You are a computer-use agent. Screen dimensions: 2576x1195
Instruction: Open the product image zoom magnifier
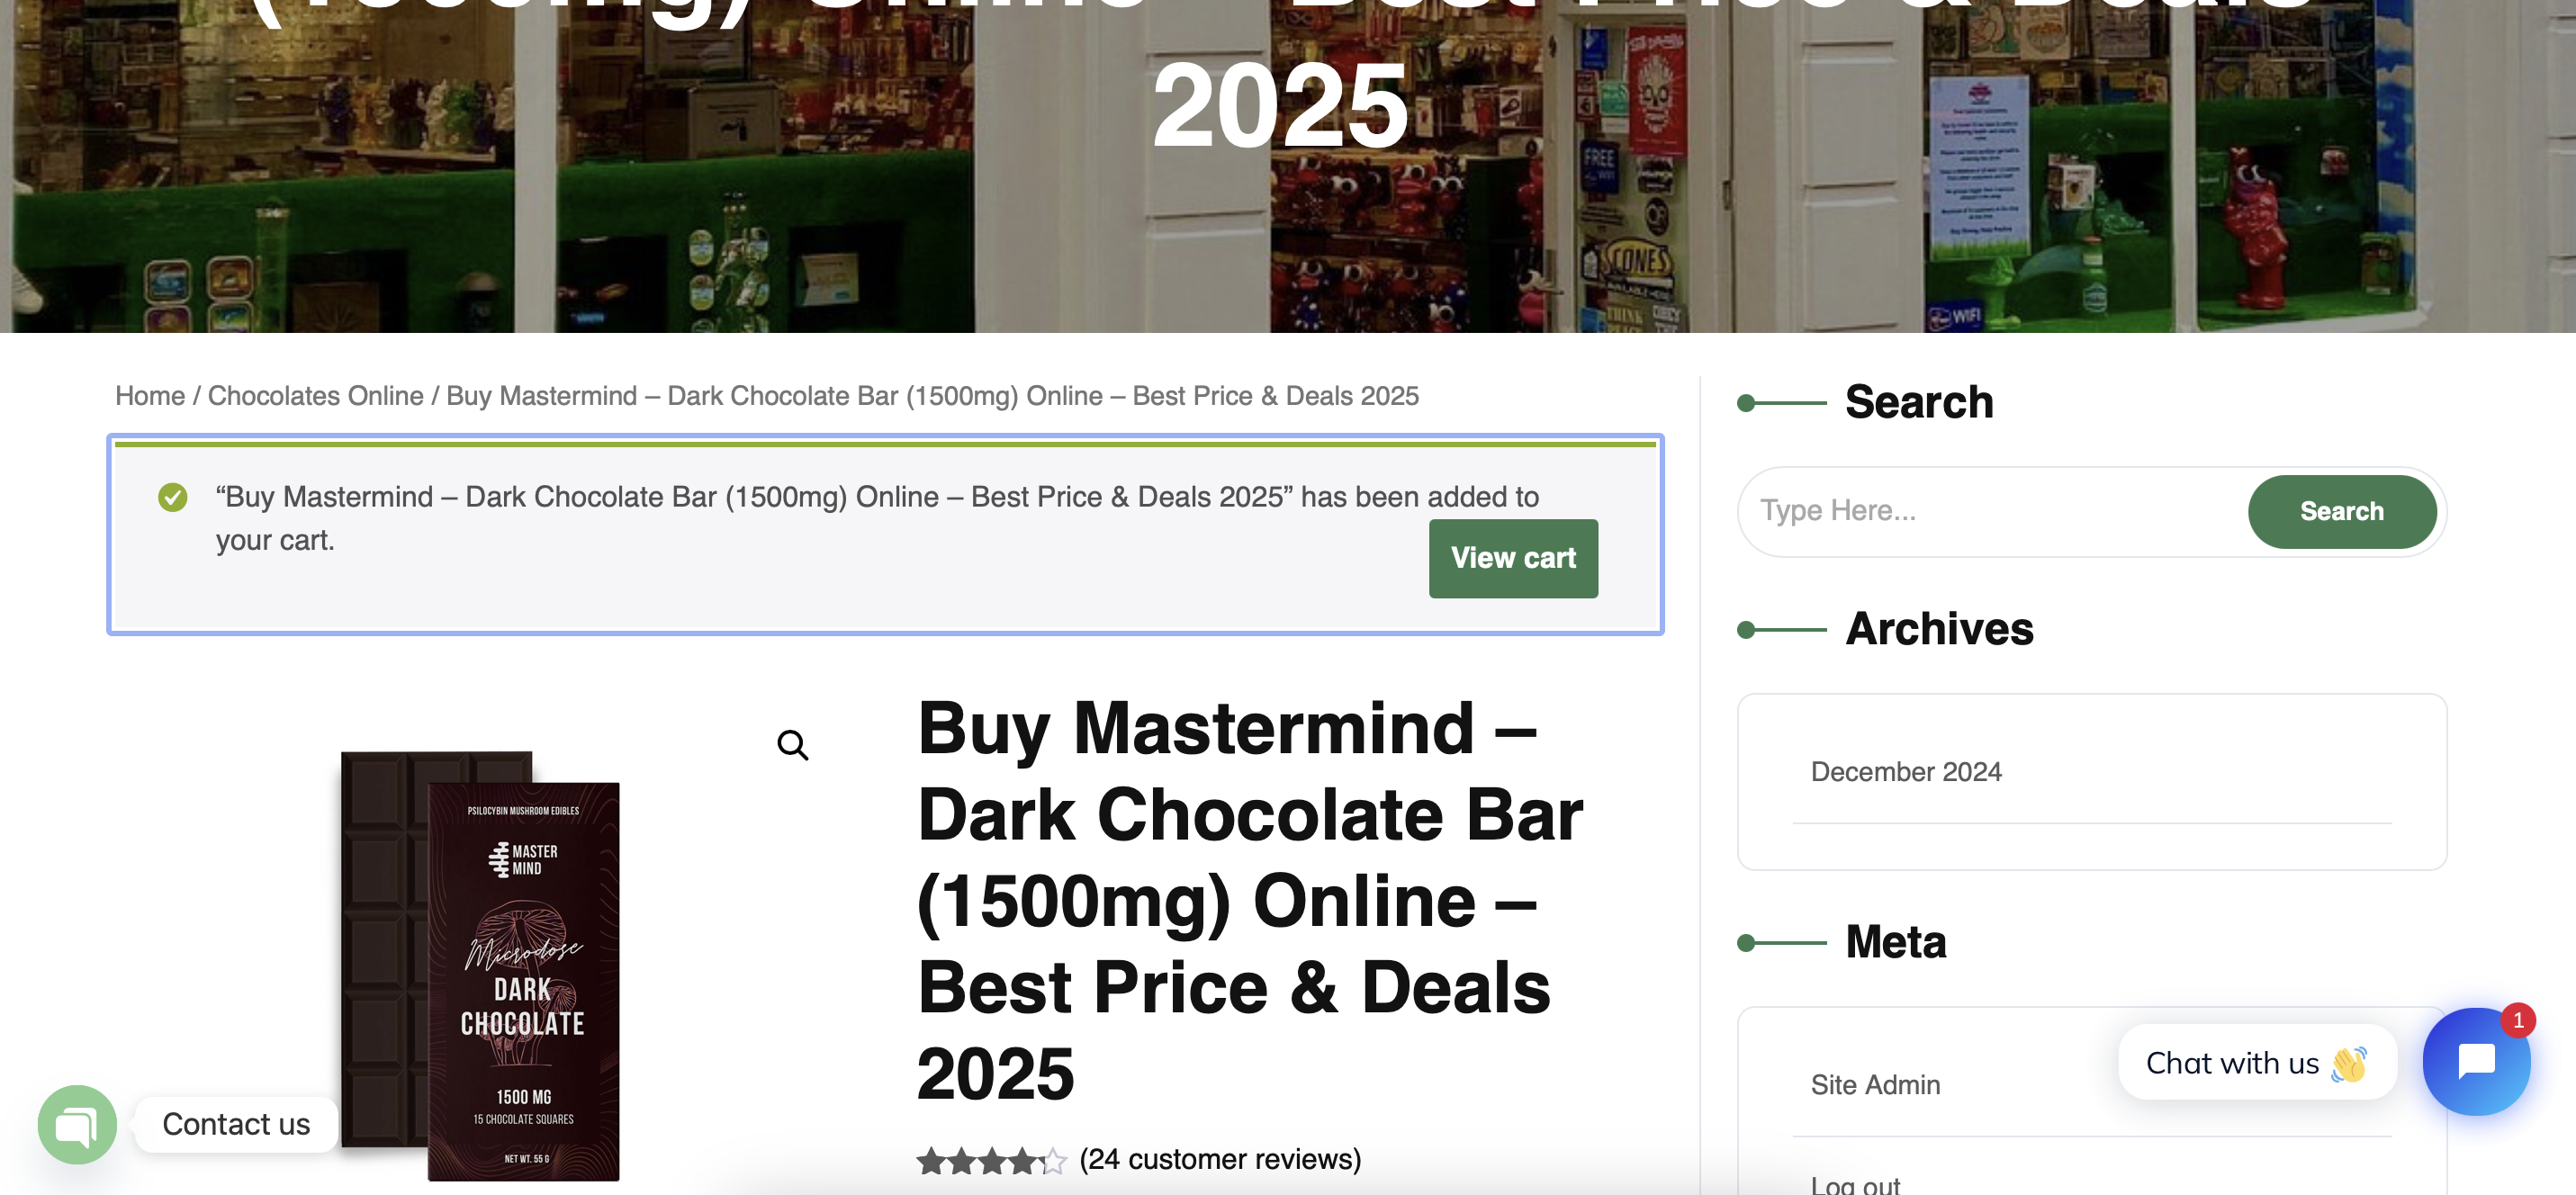(793, 744)
